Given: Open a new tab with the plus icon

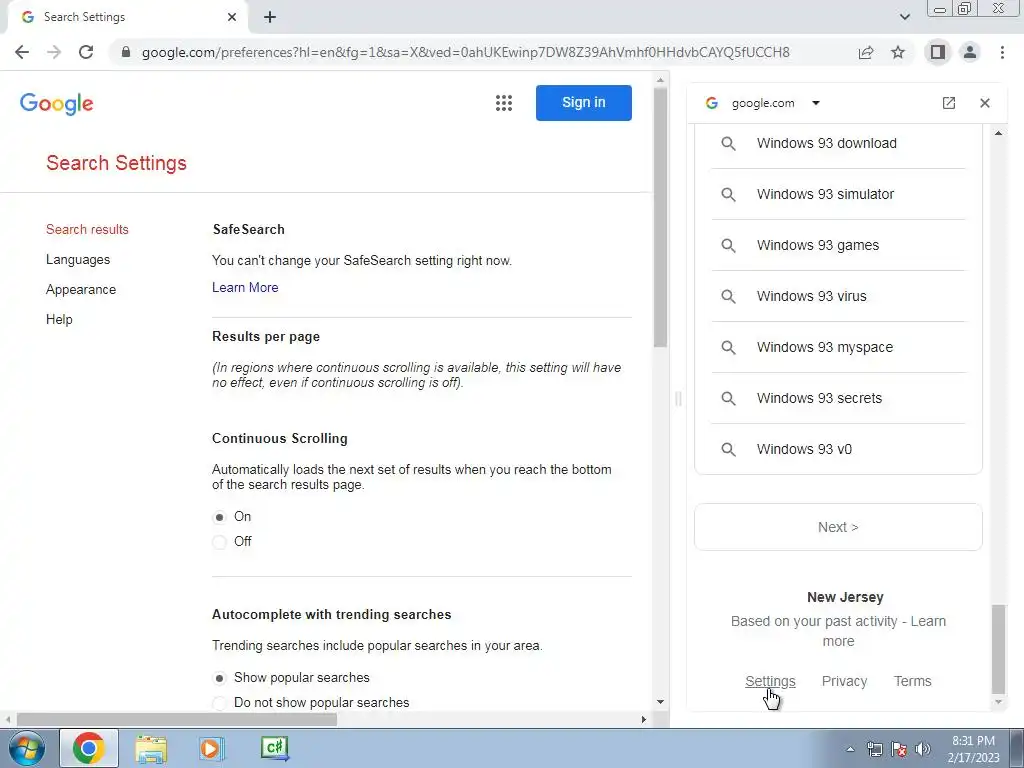Looking at the screenshot, I should pyautogui.click(x=270, y=18).
